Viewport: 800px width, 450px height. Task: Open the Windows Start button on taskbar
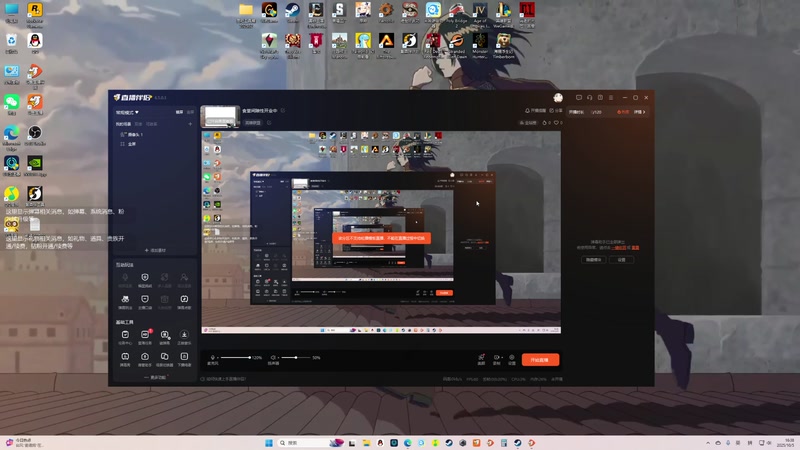click(x=269, y=443)
